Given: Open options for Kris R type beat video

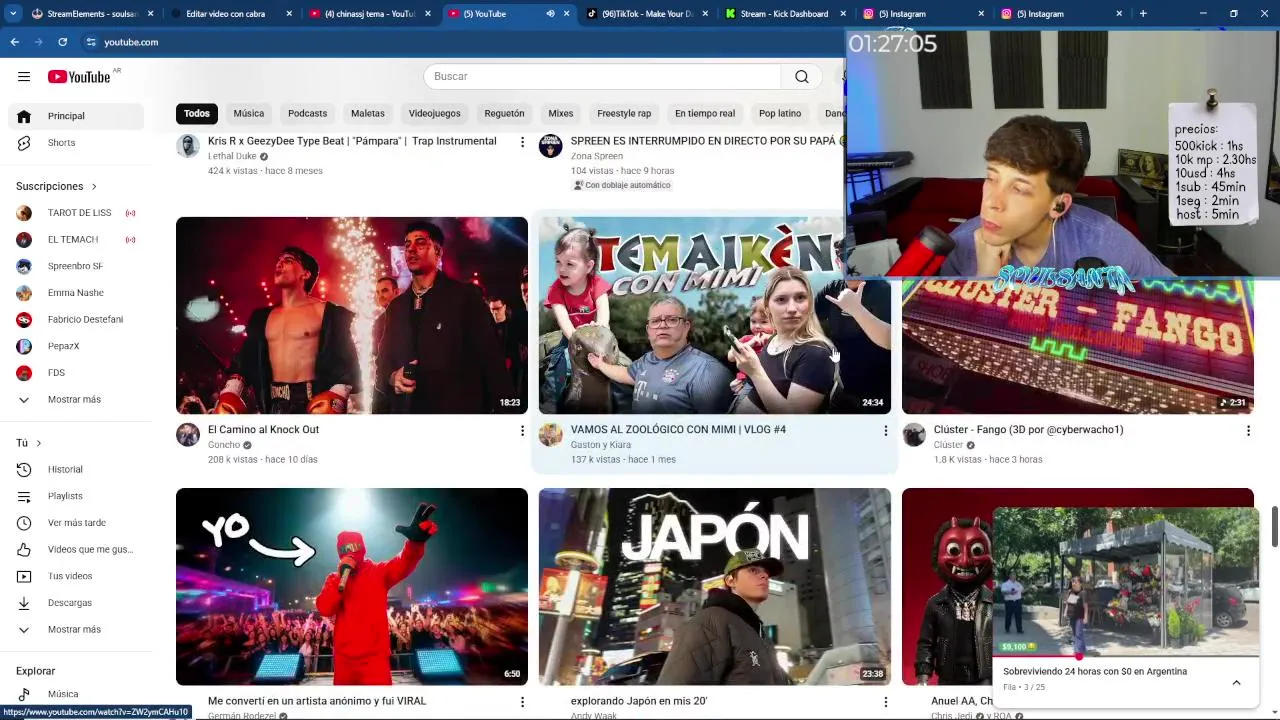Looking at the screenshot, I should [x=522, y=142].
